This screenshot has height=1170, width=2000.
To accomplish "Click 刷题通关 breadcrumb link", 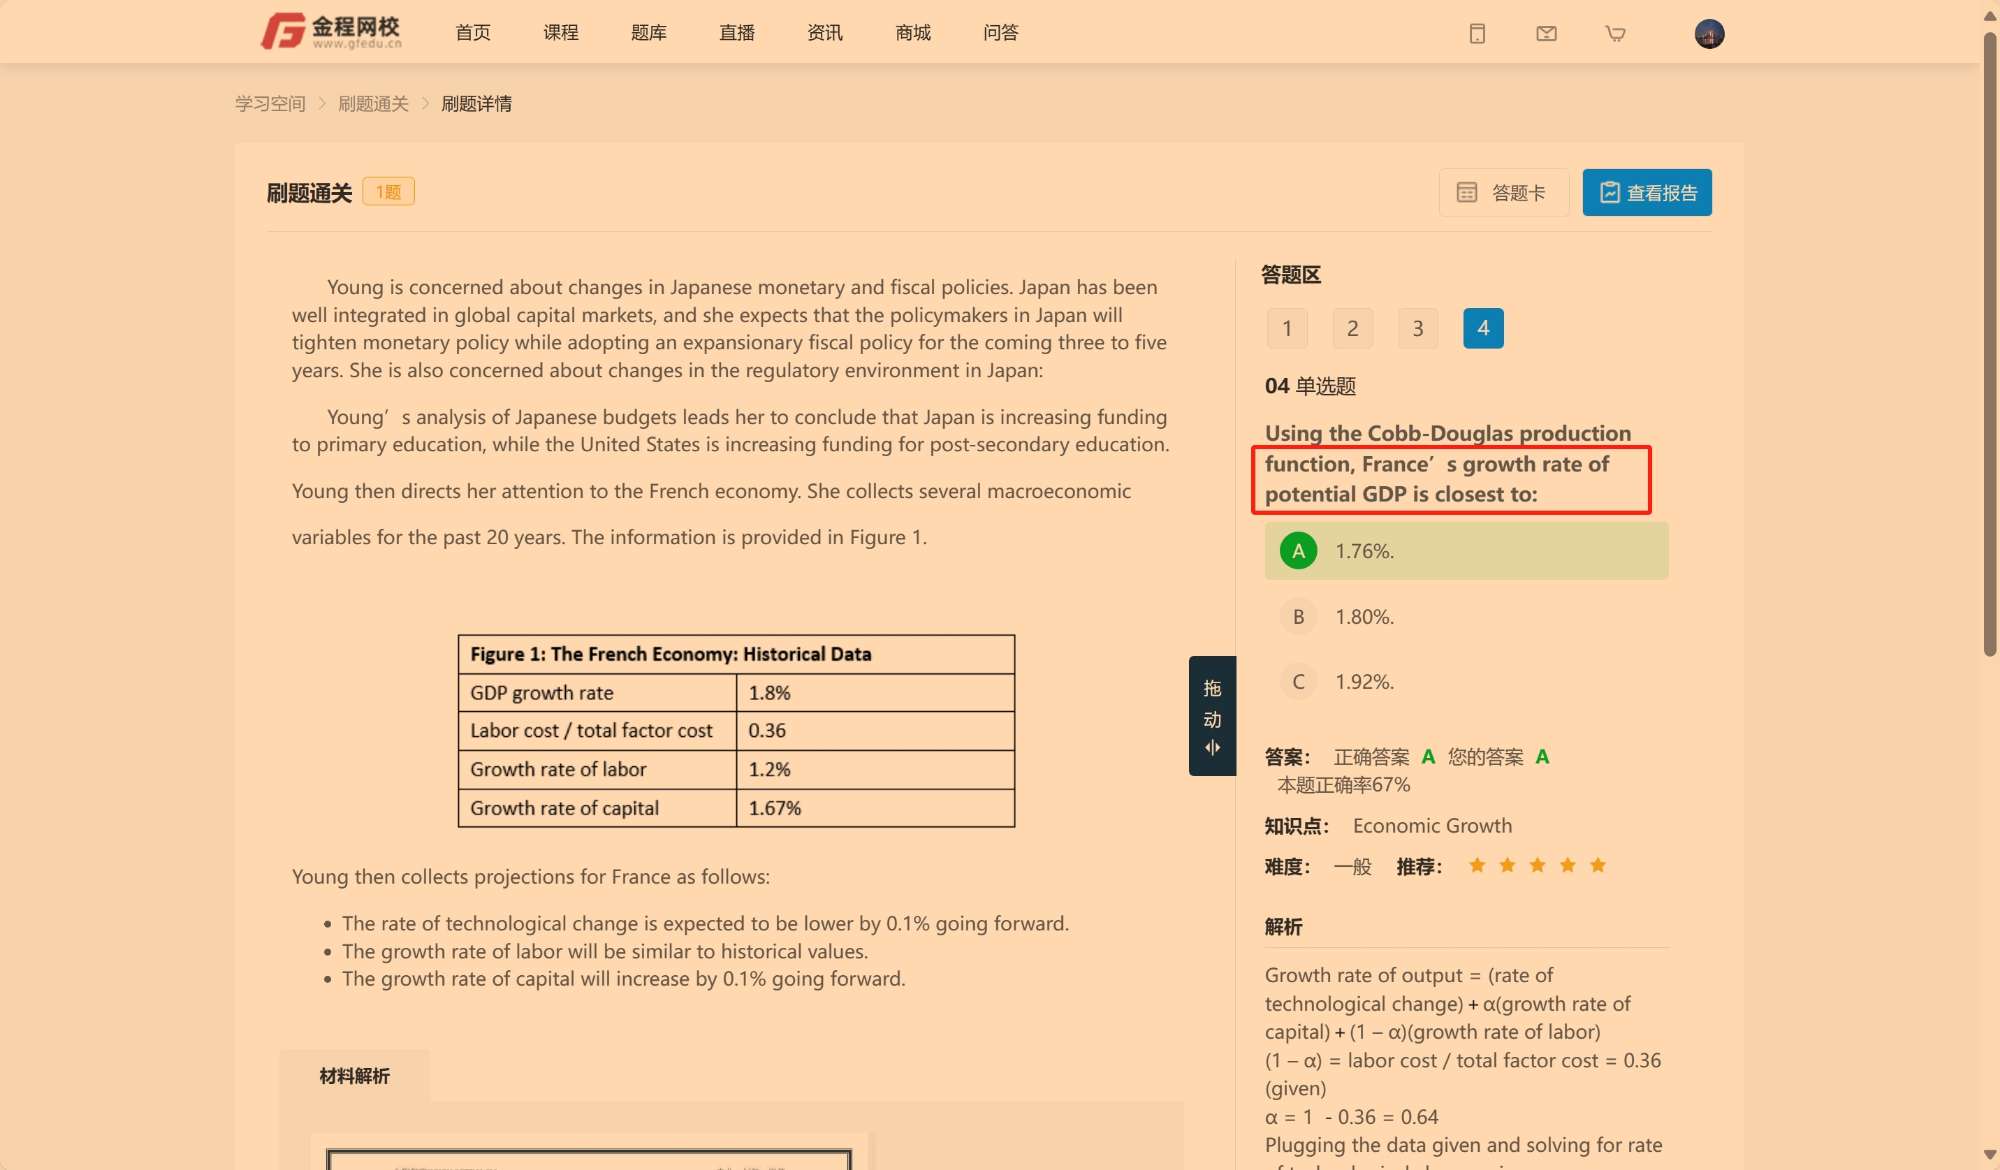I will pyautogui.click(x=373, y=104).
